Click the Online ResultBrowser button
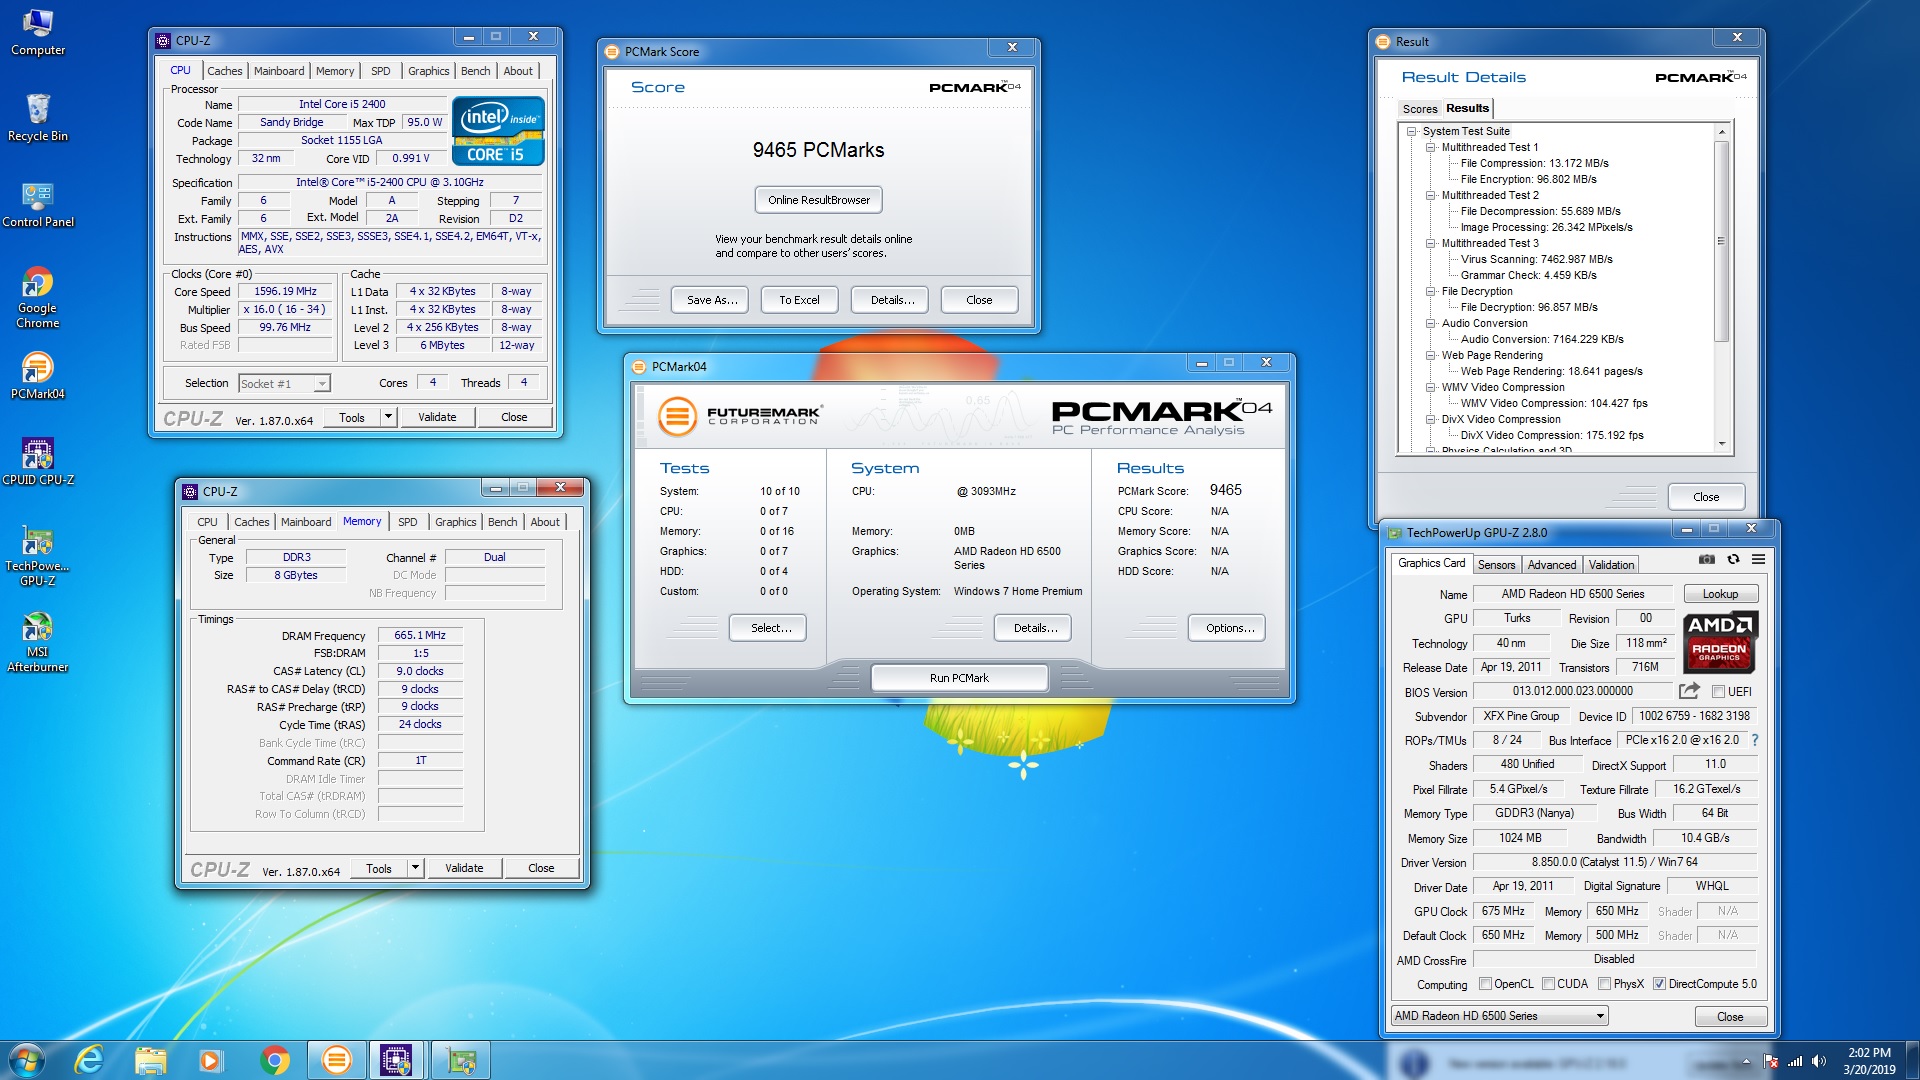 click(x=819, y=200)
